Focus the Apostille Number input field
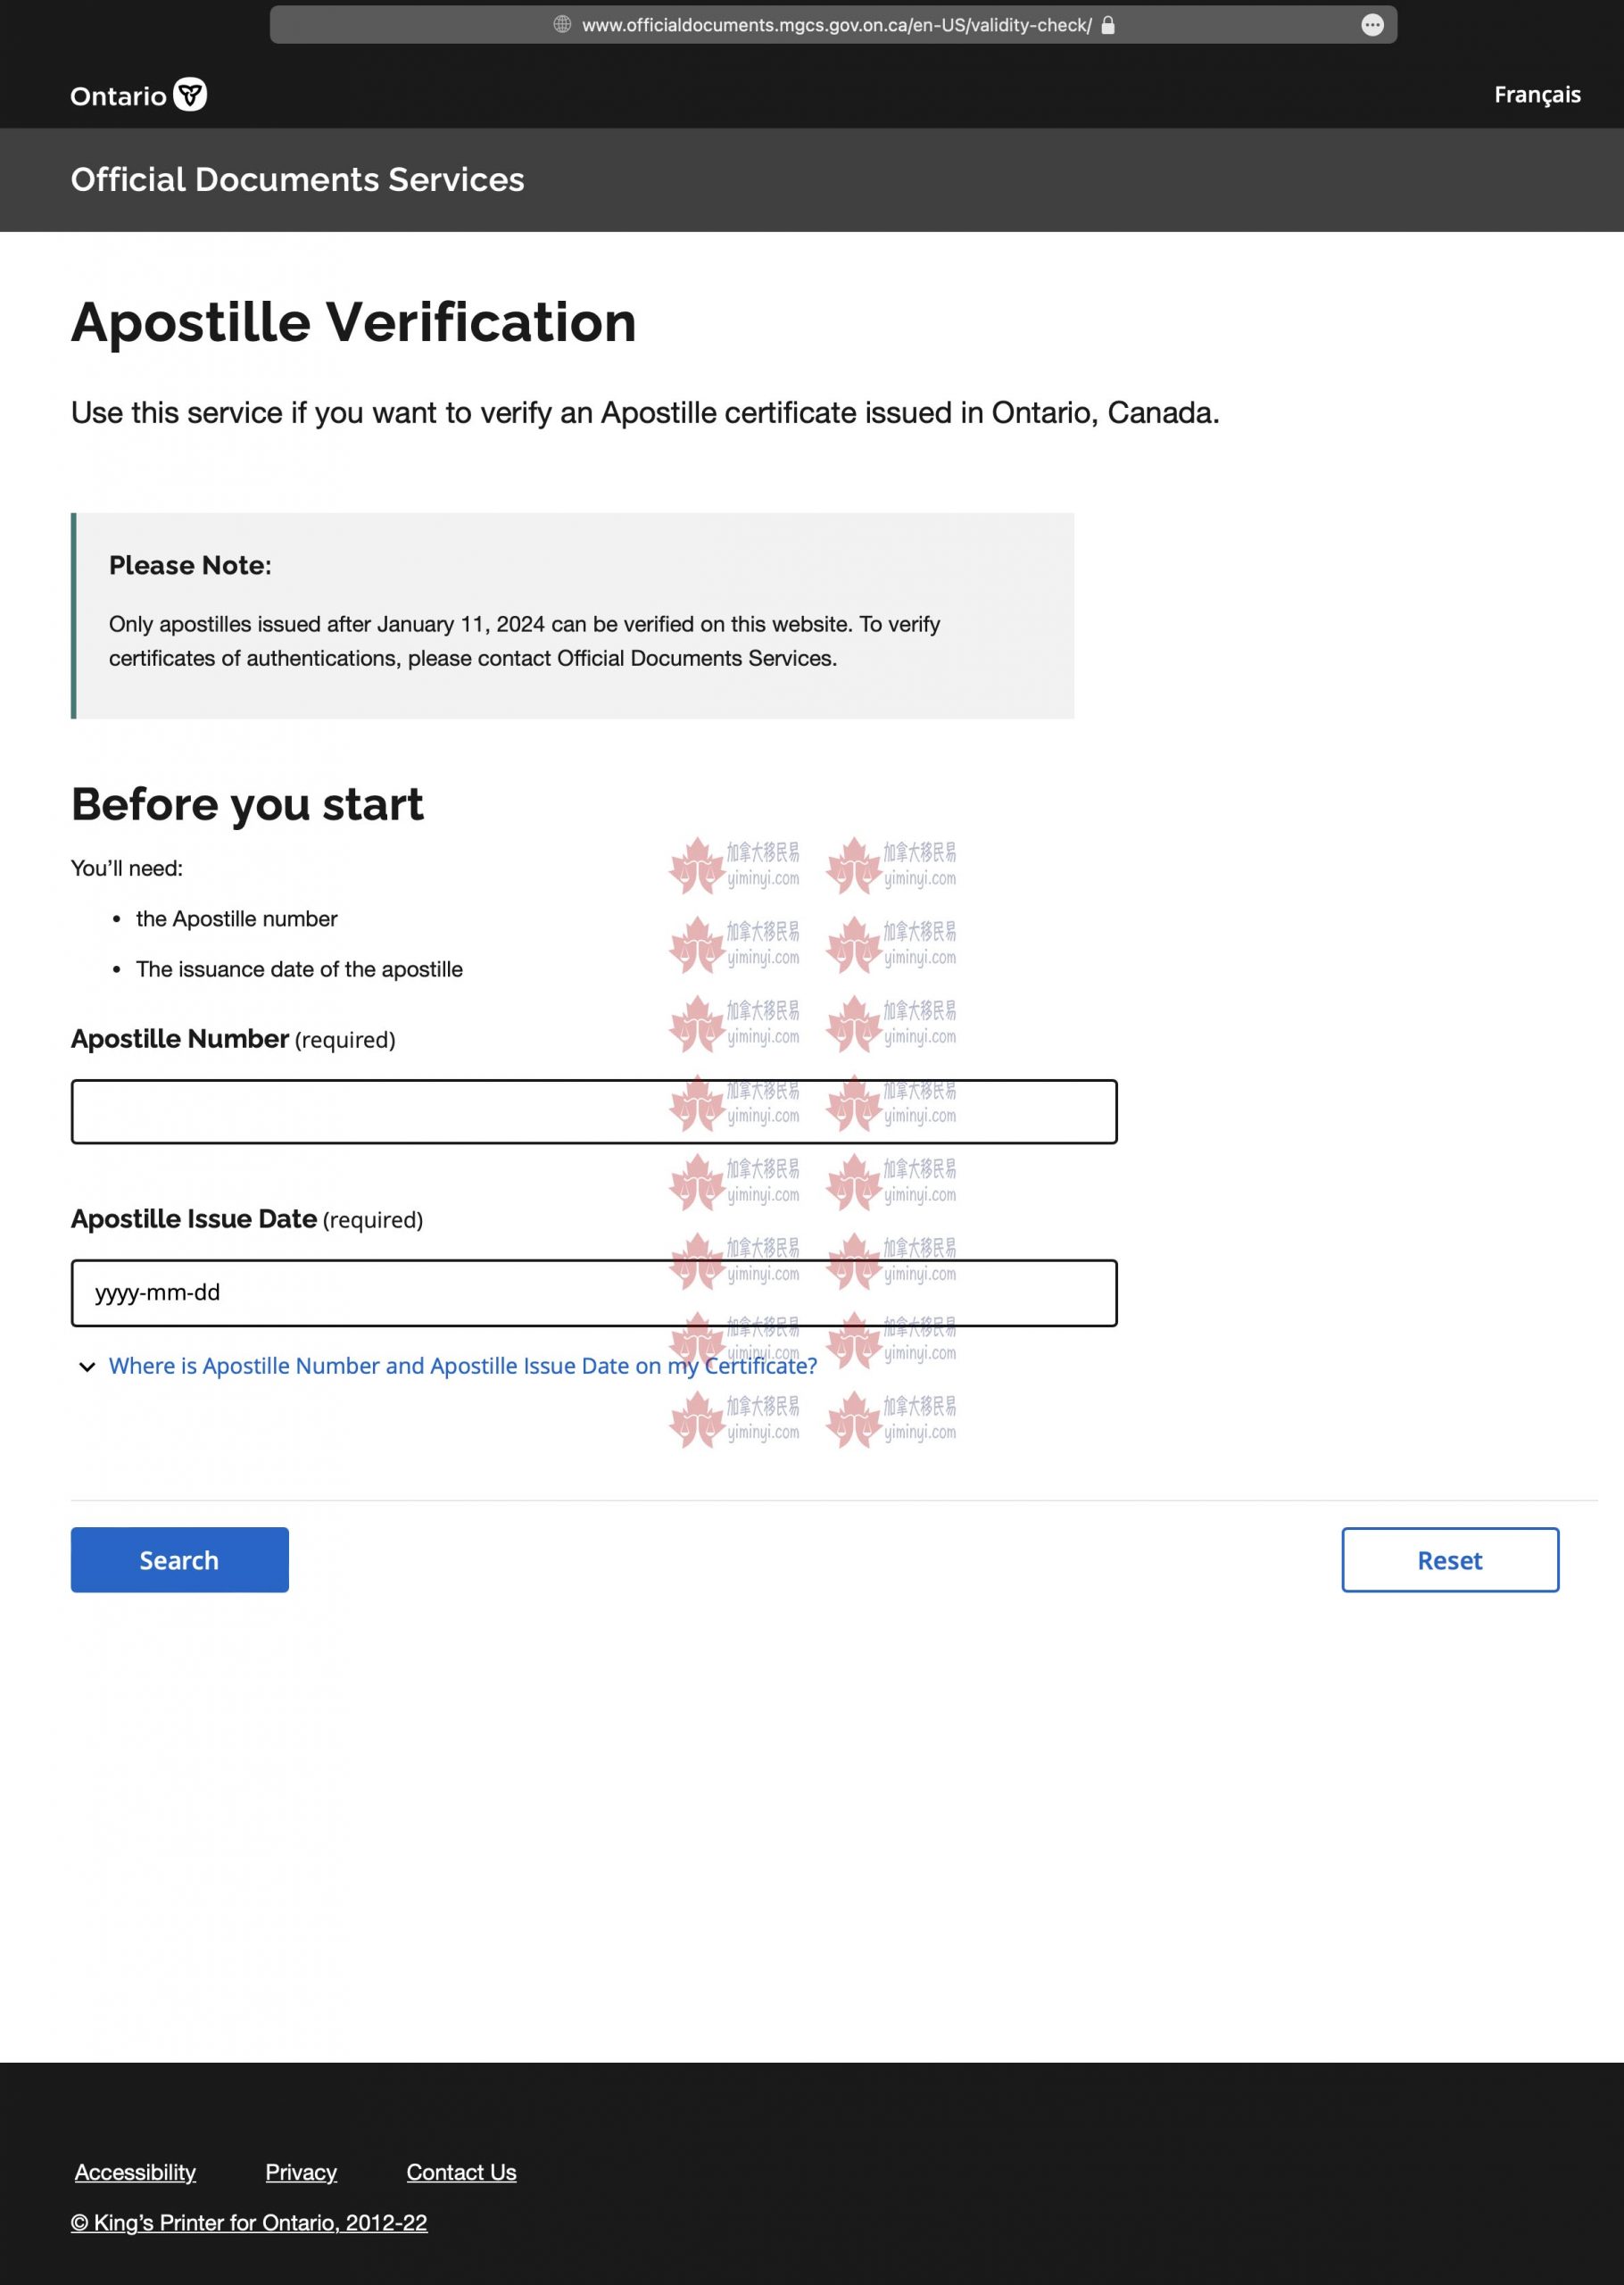Viewport: 1624px width, 2285px height. [x=593, y=1111]
